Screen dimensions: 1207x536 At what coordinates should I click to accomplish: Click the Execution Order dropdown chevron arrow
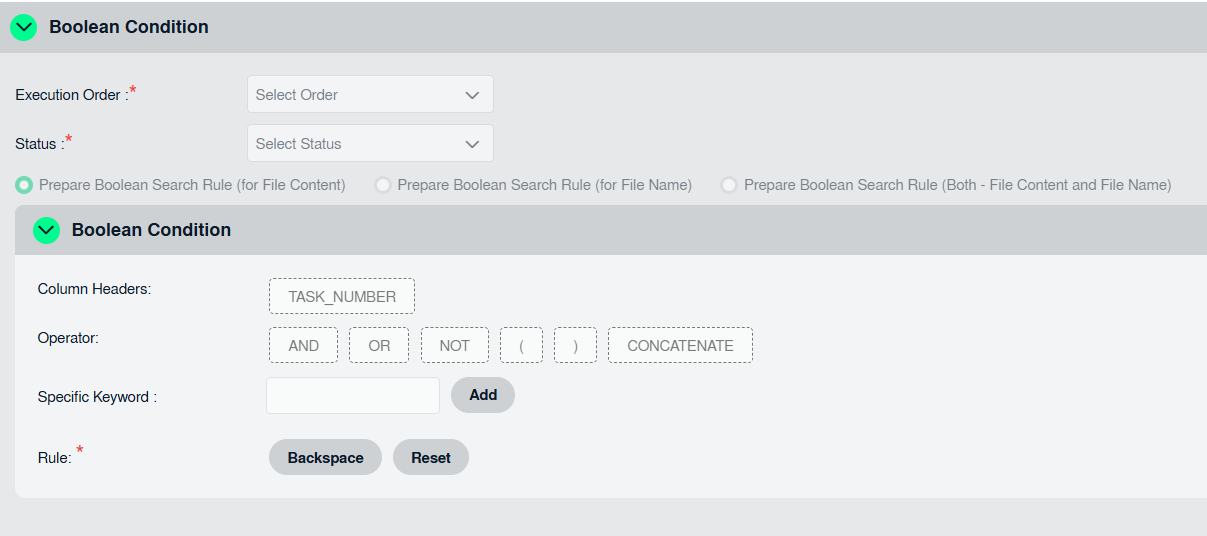click(x=472, y=95)
